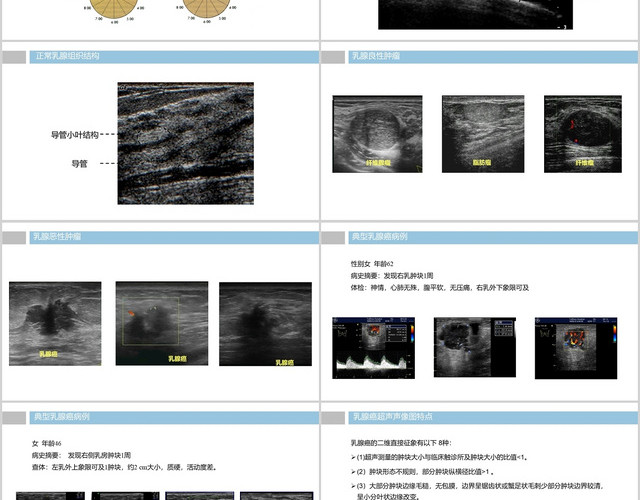Click the 乳腺癌 image with yellow box outline
The image size is (640, 500).
click(162, 323)
